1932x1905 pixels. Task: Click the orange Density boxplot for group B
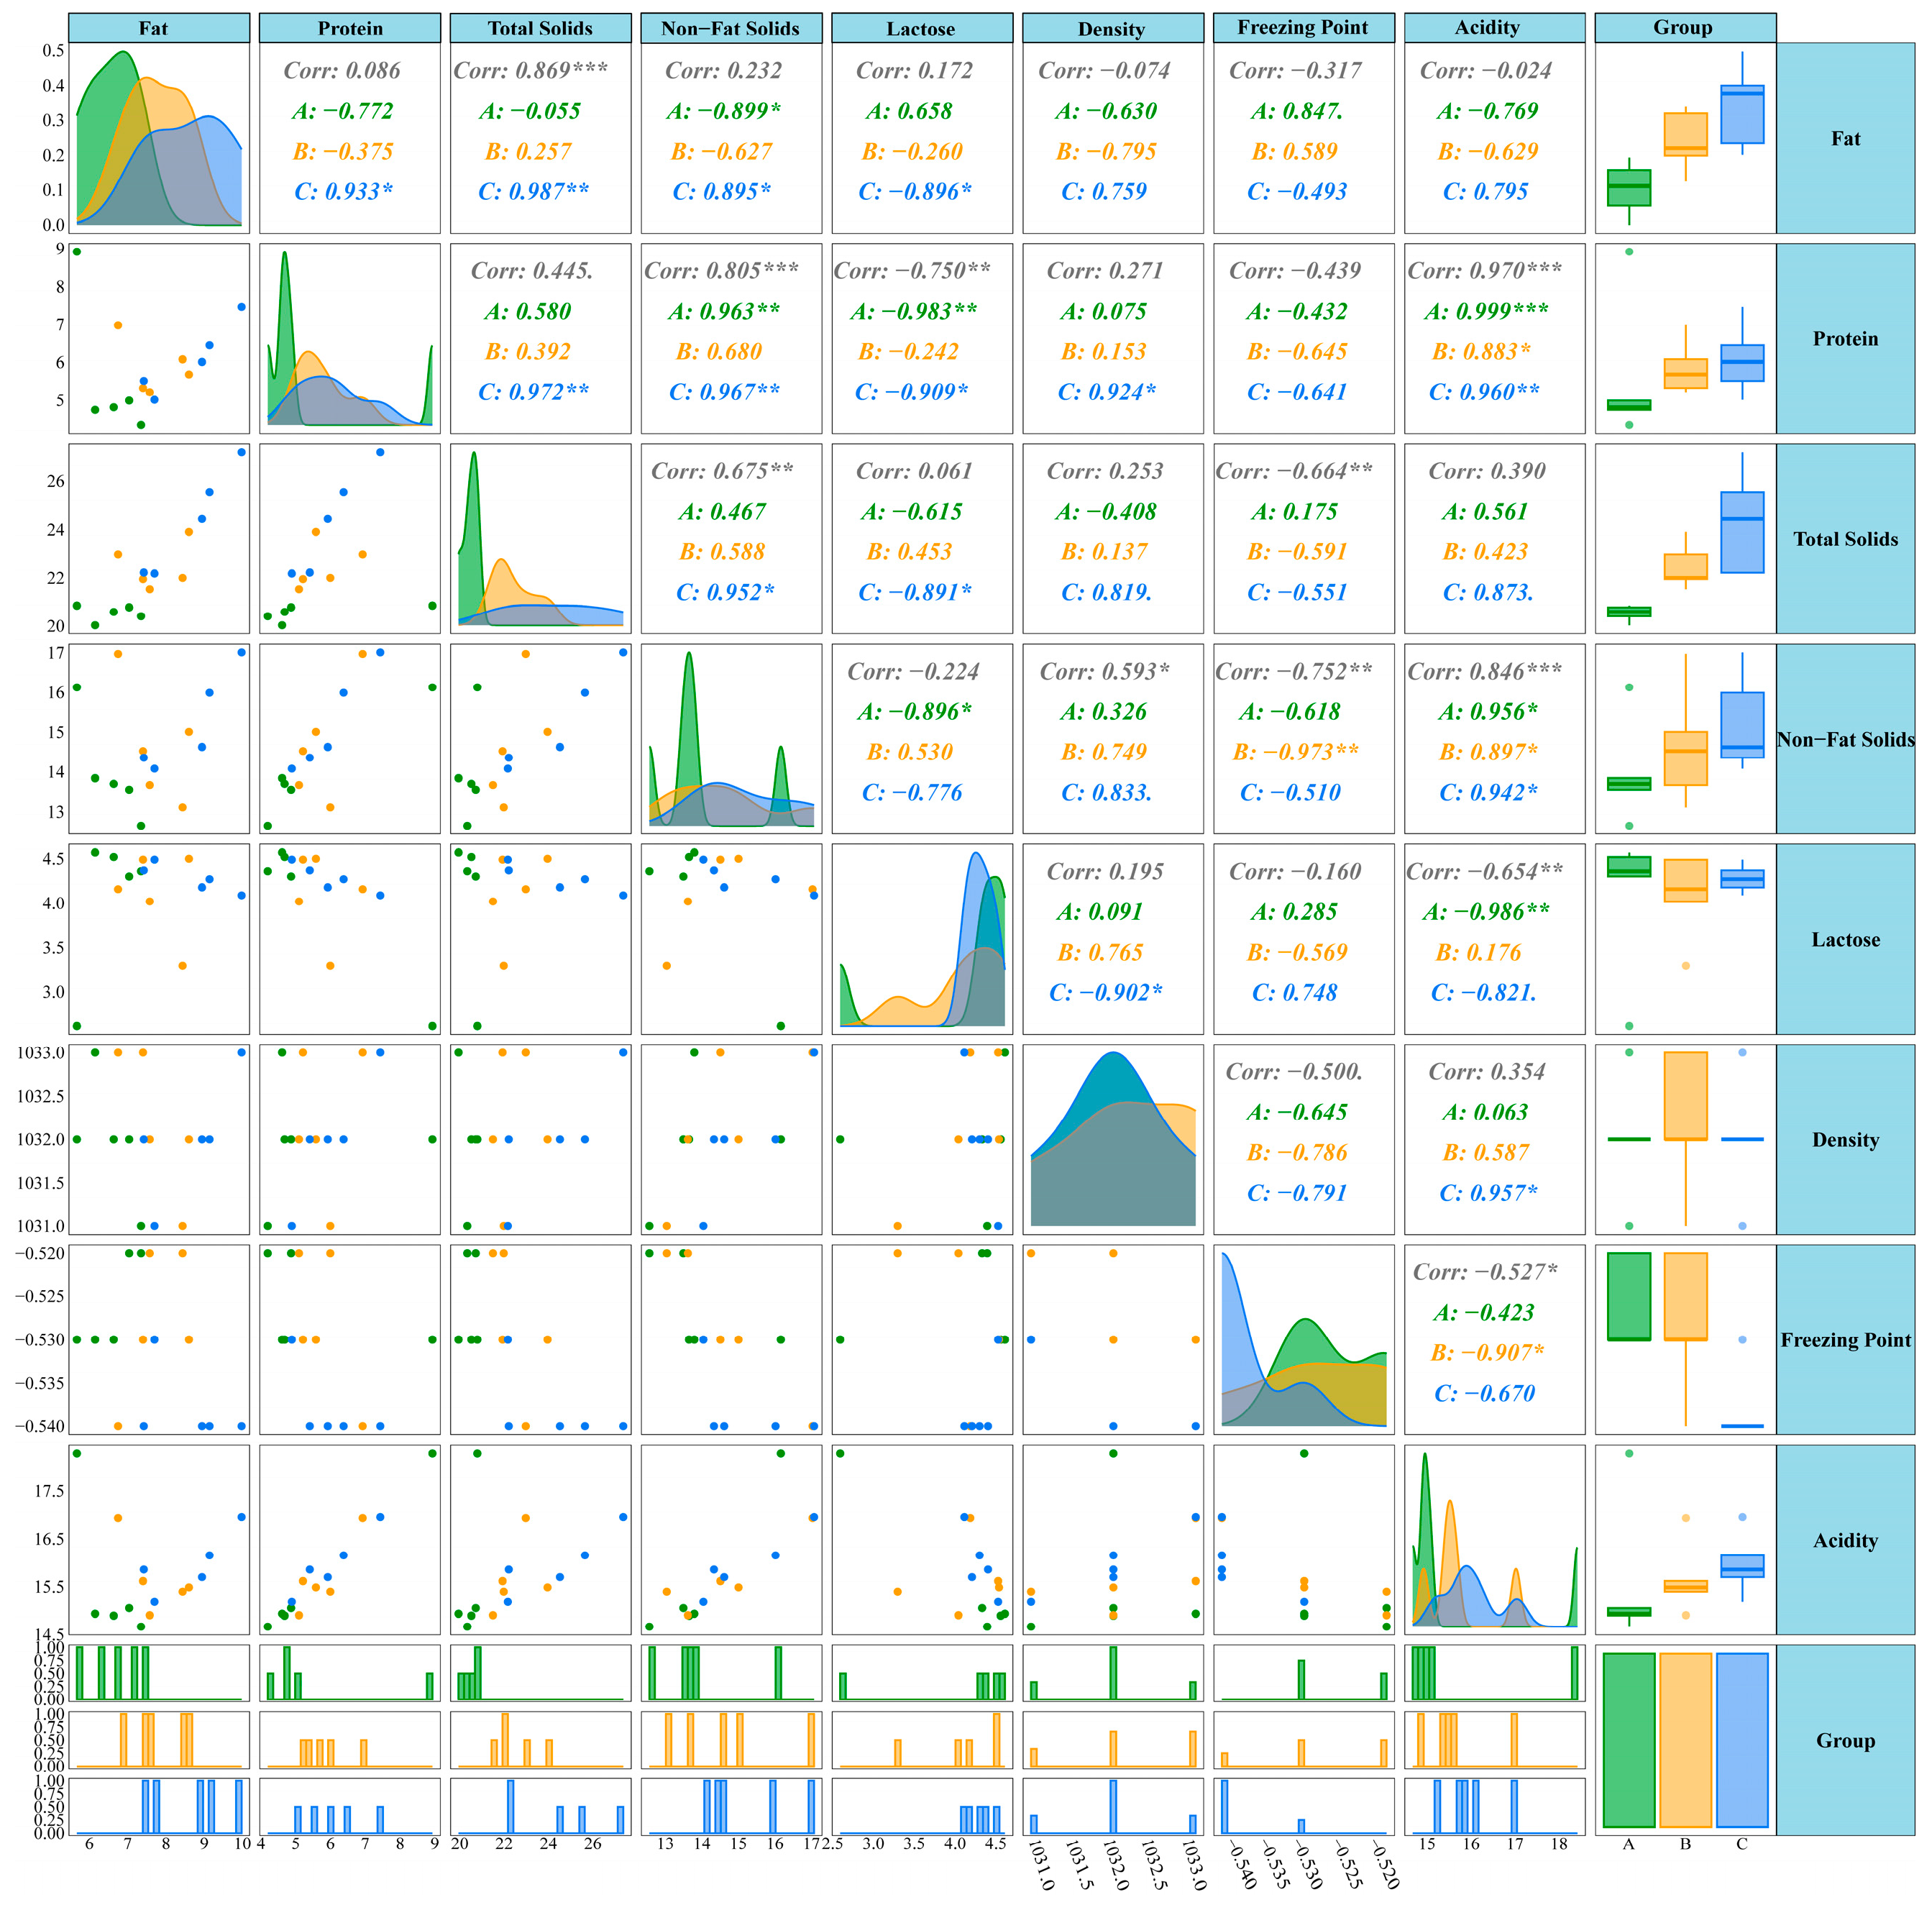coord(1685,1095)
